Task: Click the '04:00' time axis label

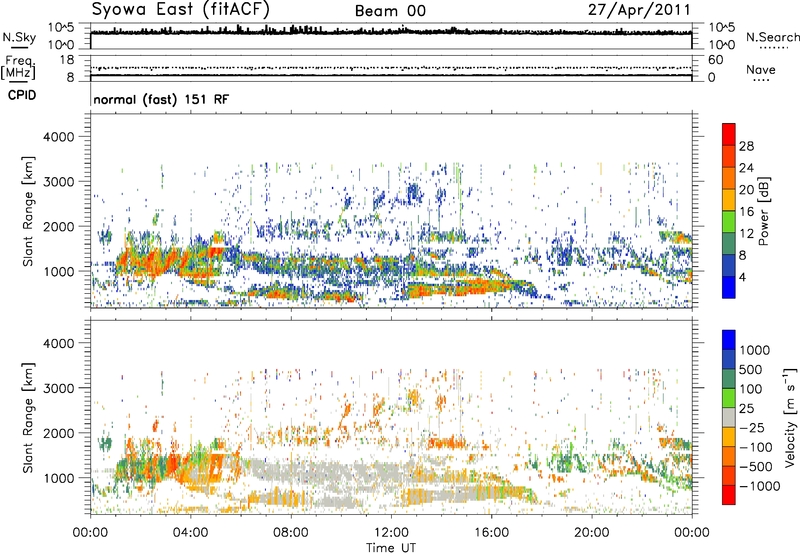Action: click(x=190, y=533)
